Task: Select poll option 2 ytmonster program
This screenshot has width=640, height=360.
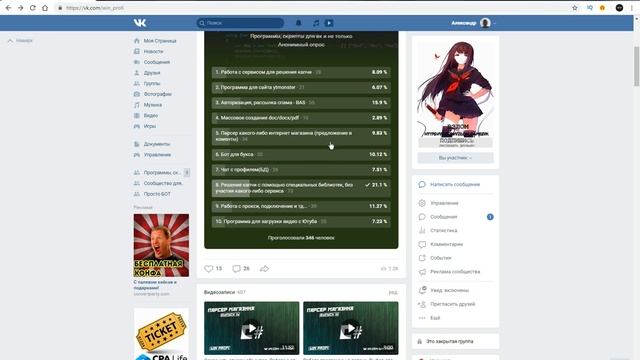Action: 301,87
